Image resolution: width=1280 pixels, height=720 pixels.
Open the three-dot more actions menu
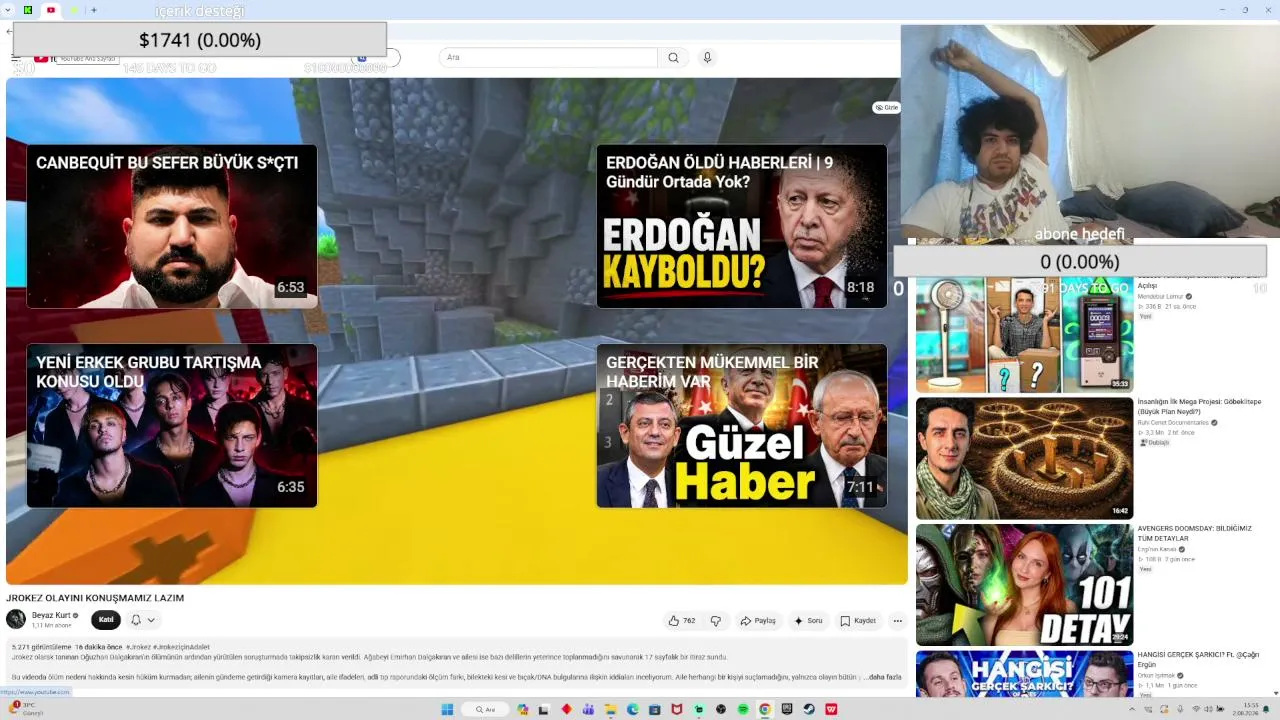(x=897, y=621)
